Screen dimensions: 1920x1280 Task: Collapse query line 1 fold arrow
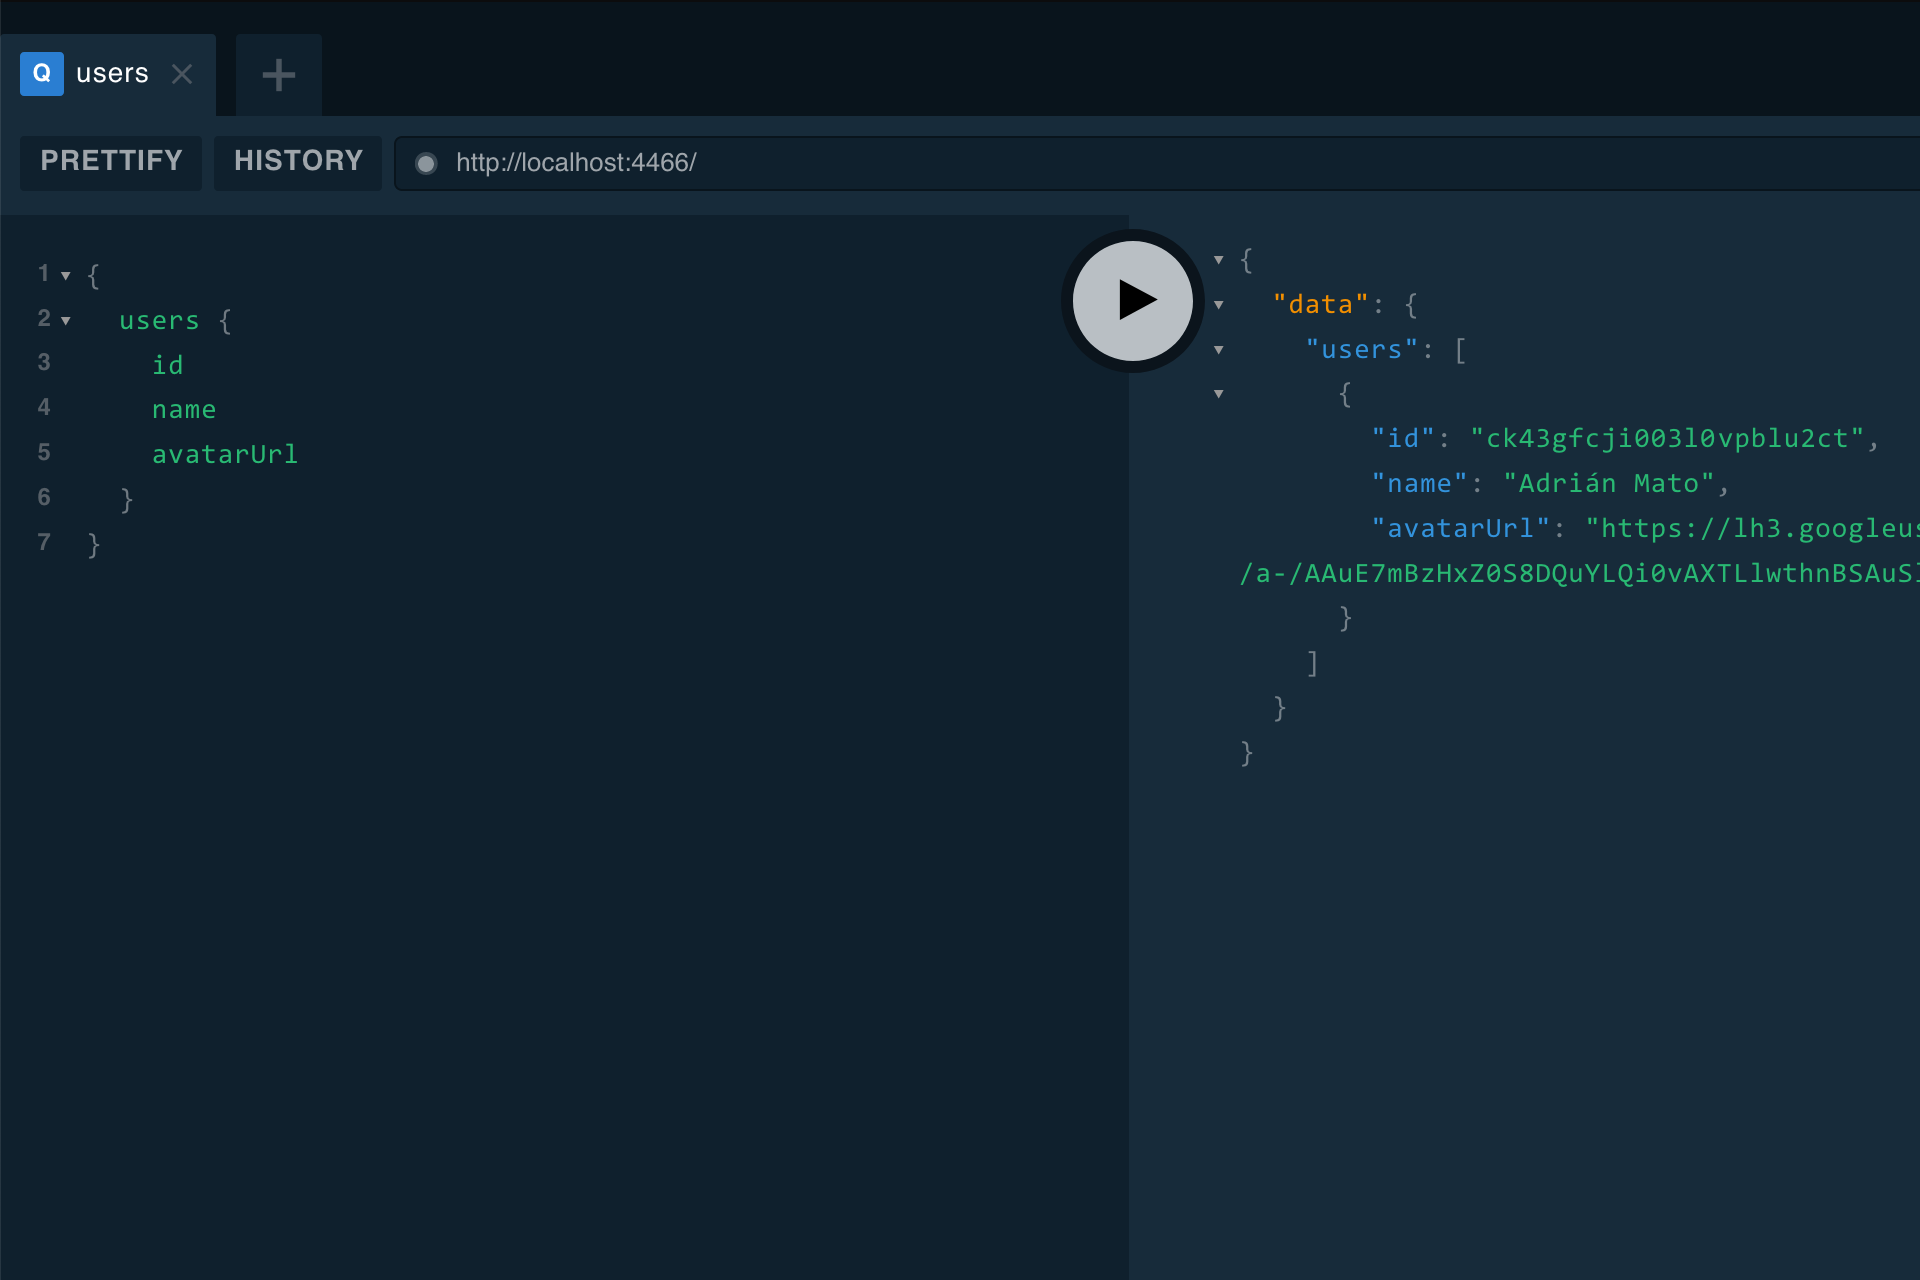[x=66, y=276]
